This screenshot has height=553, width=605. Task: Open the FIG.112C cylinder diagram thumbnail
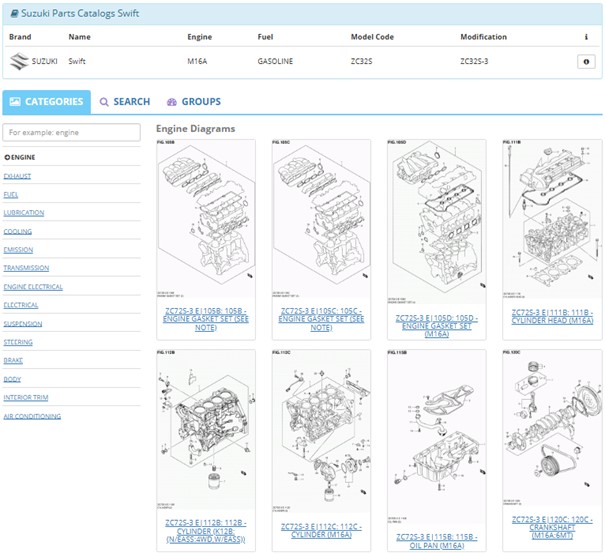pyautogui.click(x=321, y=431)
